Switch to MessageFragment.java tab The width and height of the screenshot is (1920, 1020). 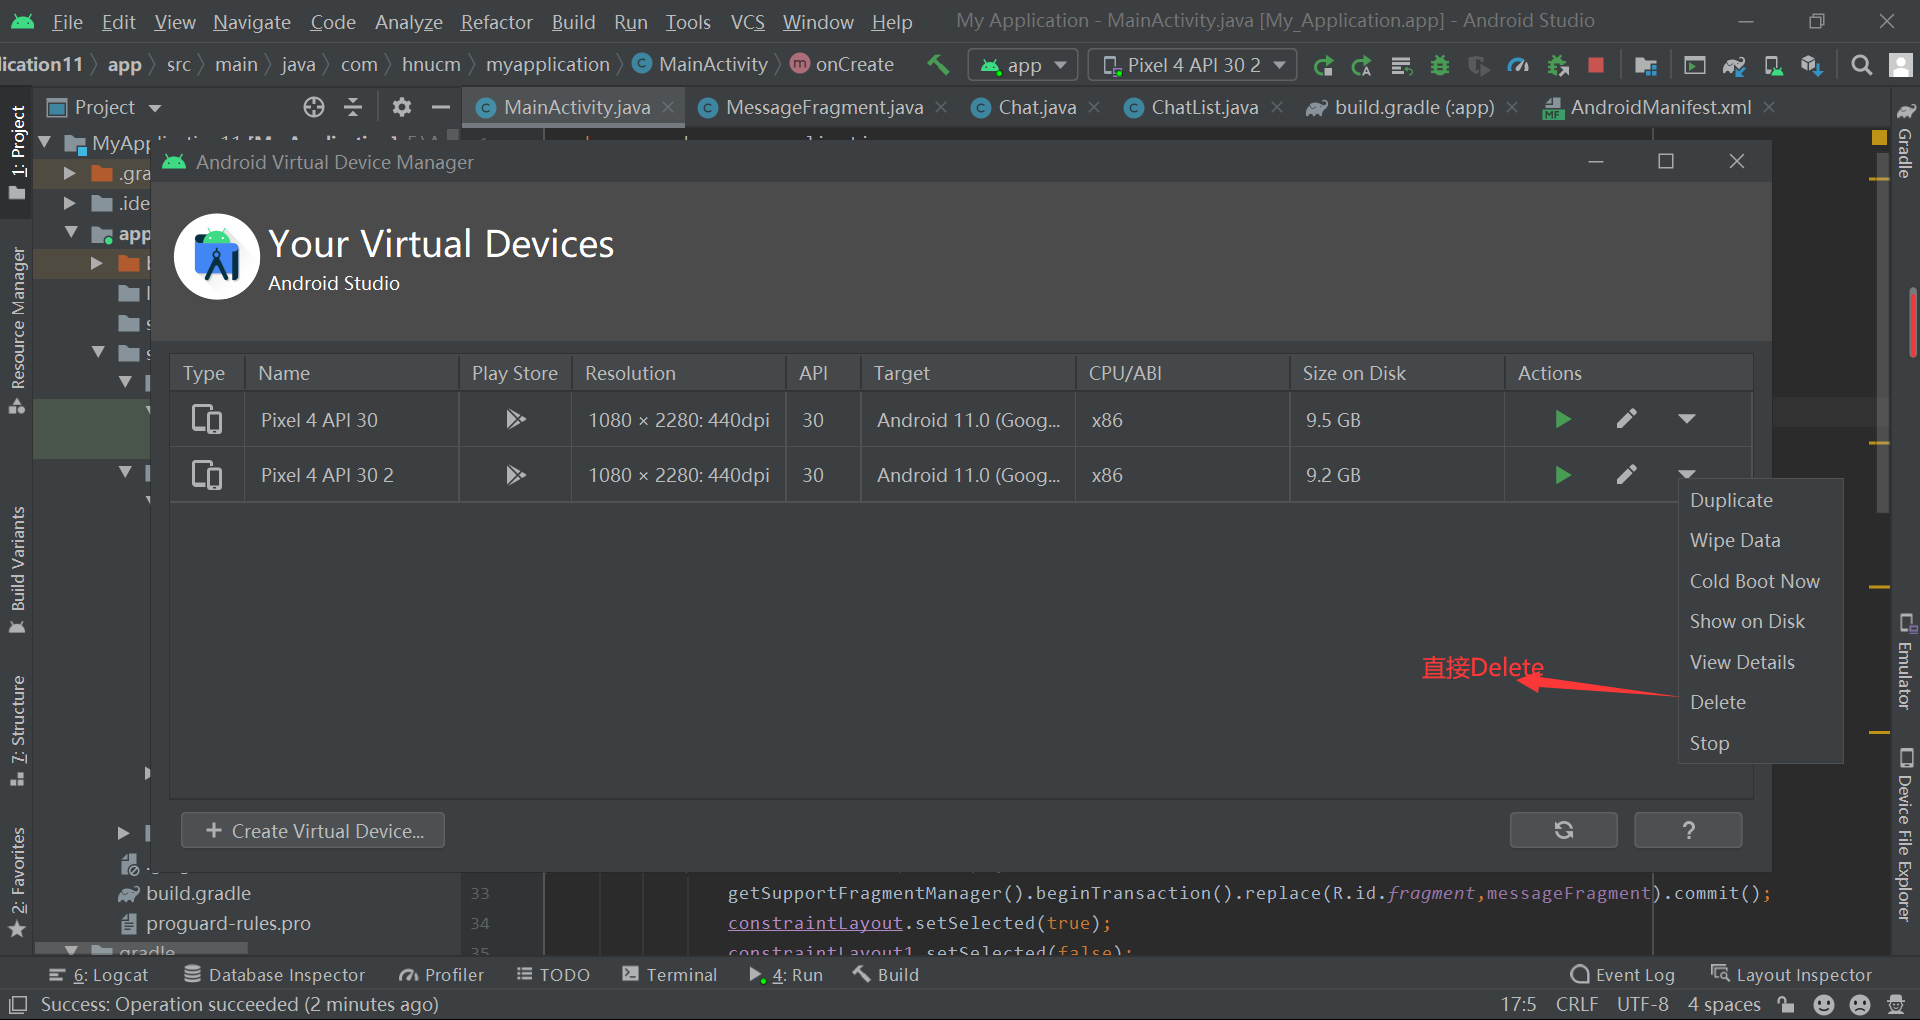coord(824,107)
